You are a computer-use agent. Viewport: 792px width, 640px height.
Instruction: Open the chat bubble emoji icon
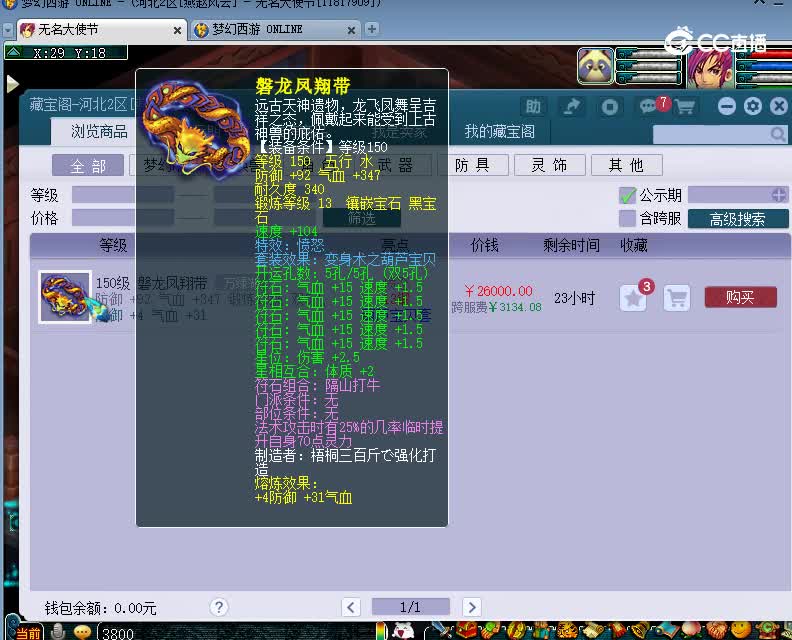(x=82, y=631)
